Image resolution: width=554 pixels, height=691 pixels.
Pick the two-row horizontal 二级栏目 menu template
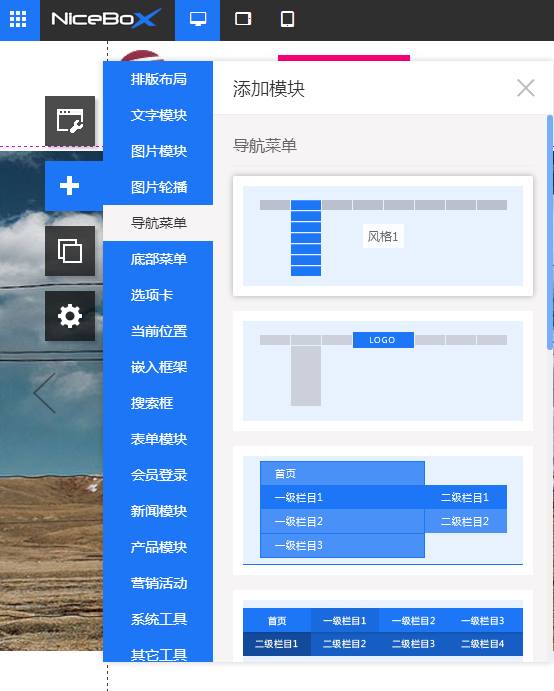click(383, 626)
